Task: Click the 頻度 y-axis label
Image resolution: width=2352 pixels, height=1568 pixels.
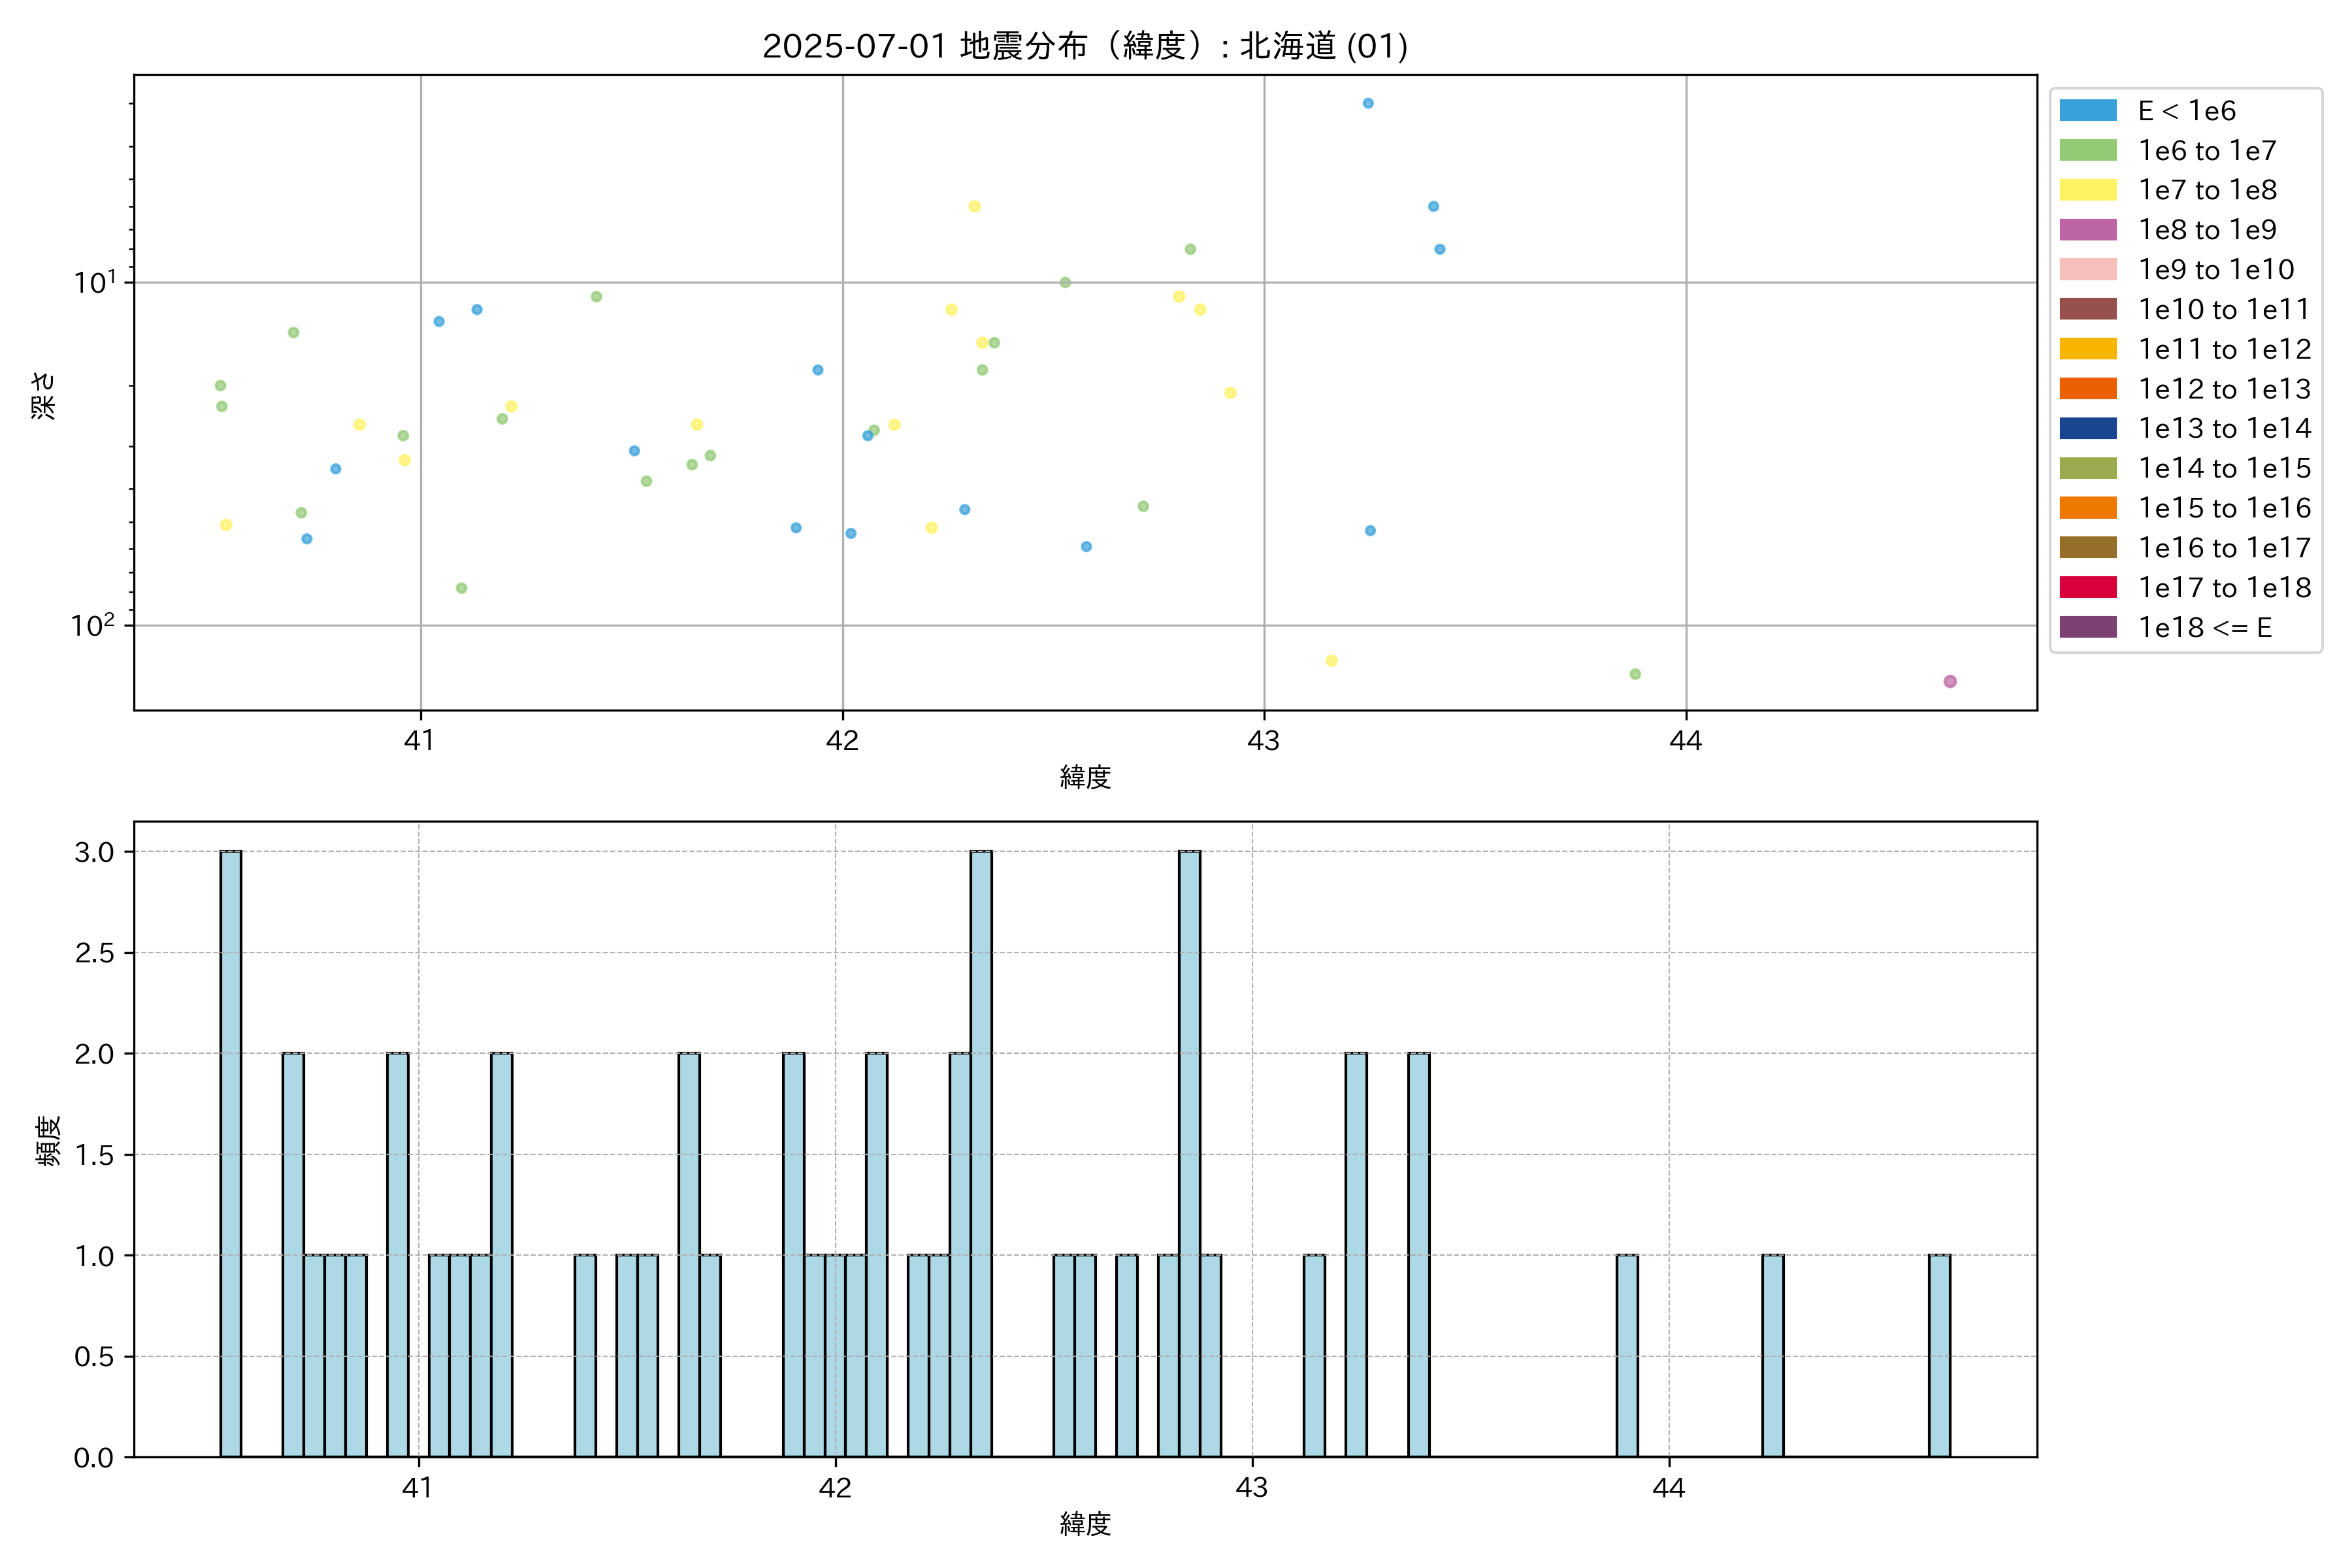Action: pos(47,1140)
